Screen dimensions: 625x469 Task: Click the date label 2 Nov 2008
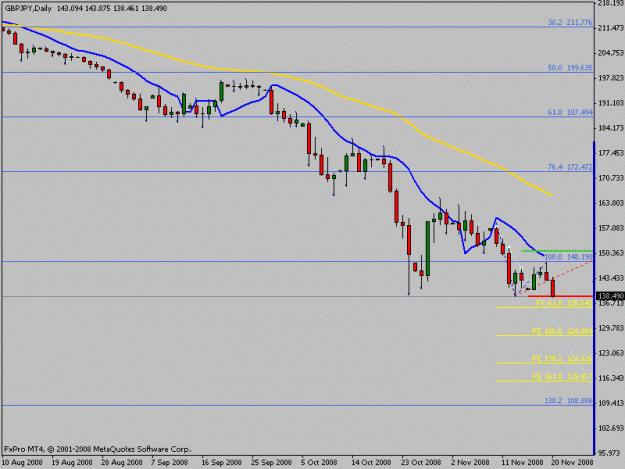pos(470,462)
